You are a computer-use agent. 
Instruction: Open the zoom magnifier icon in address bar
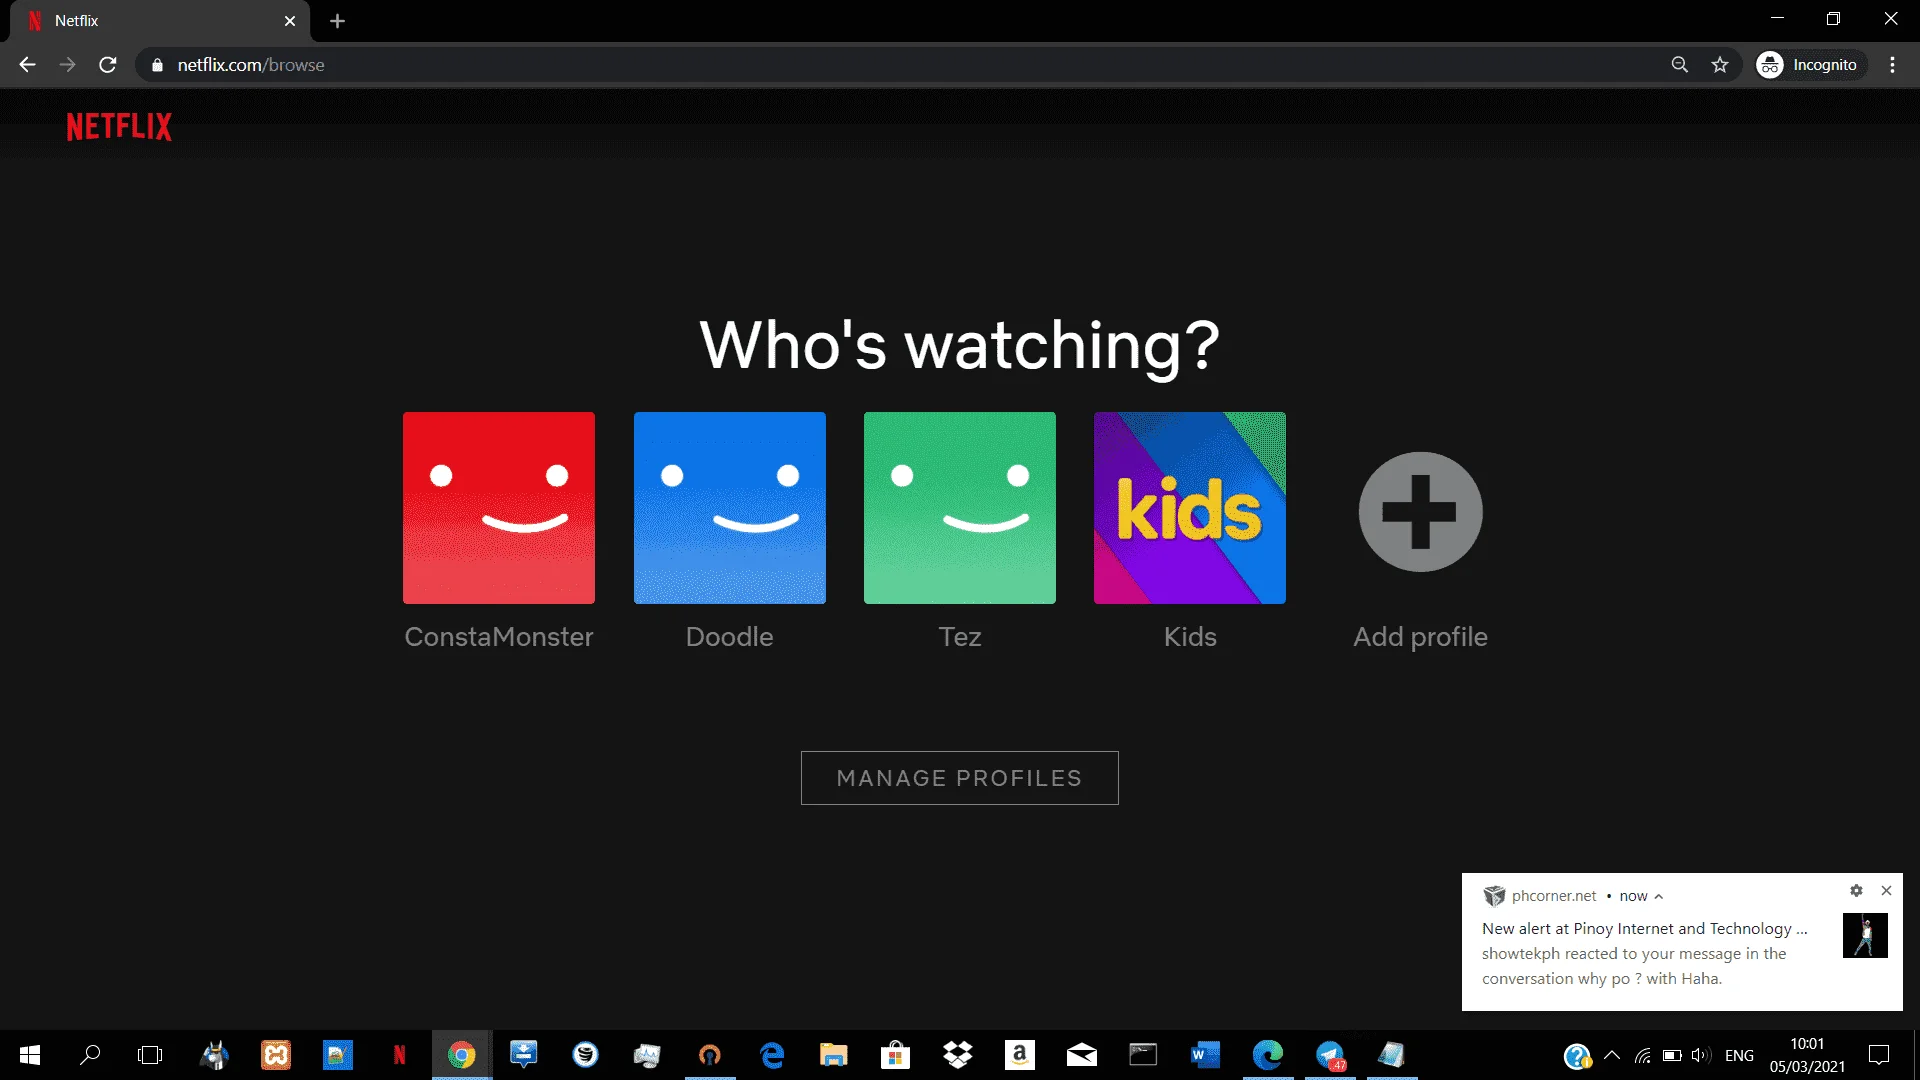click(1680, 65)
